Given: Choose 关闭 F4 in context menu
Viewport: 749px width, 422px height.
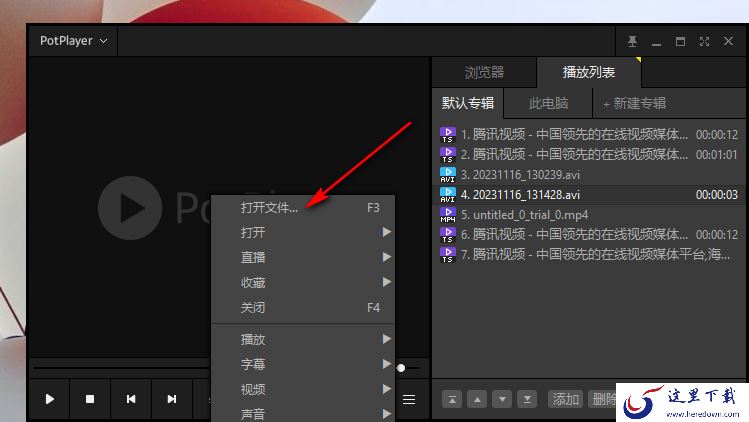Looking at the screenshot, I should (x=303, y=307).
